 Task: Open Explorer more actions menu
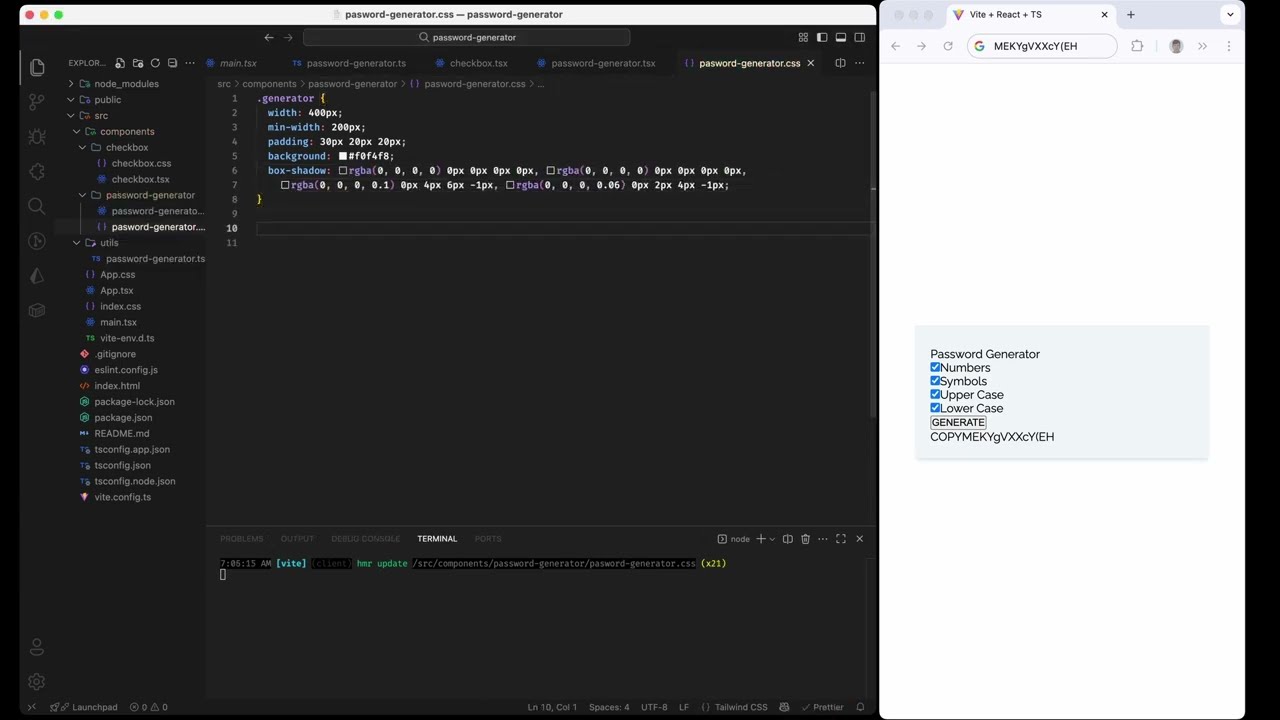tap(190, 63)
